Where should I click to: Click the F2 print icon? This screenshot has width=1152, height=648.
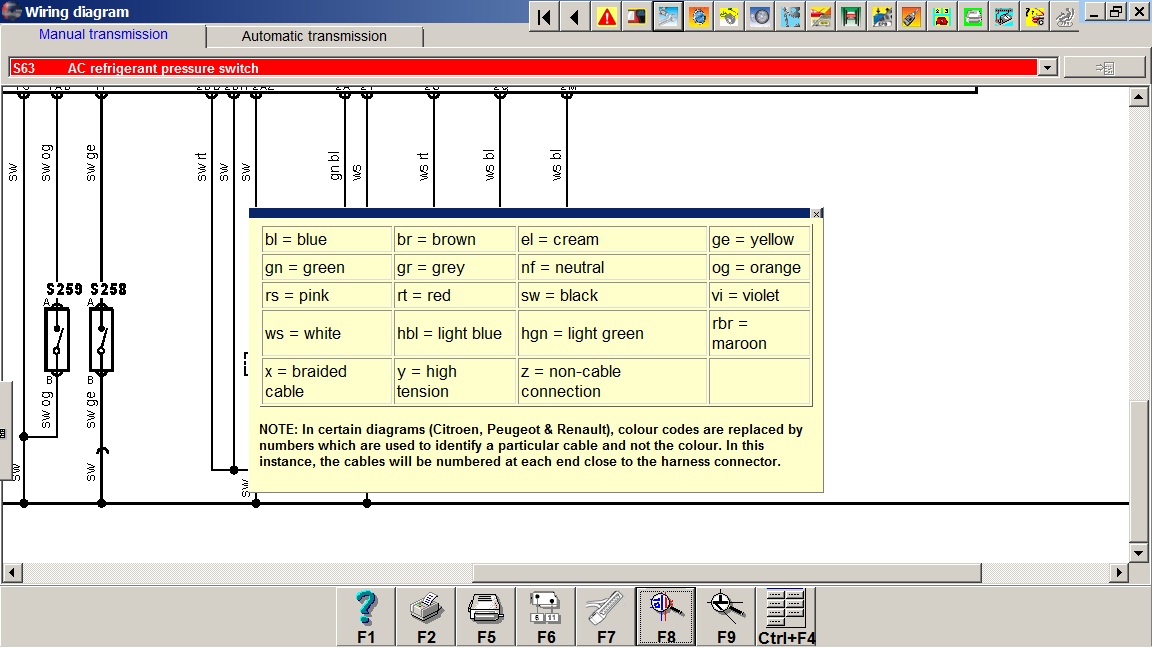tap(426, 615)
